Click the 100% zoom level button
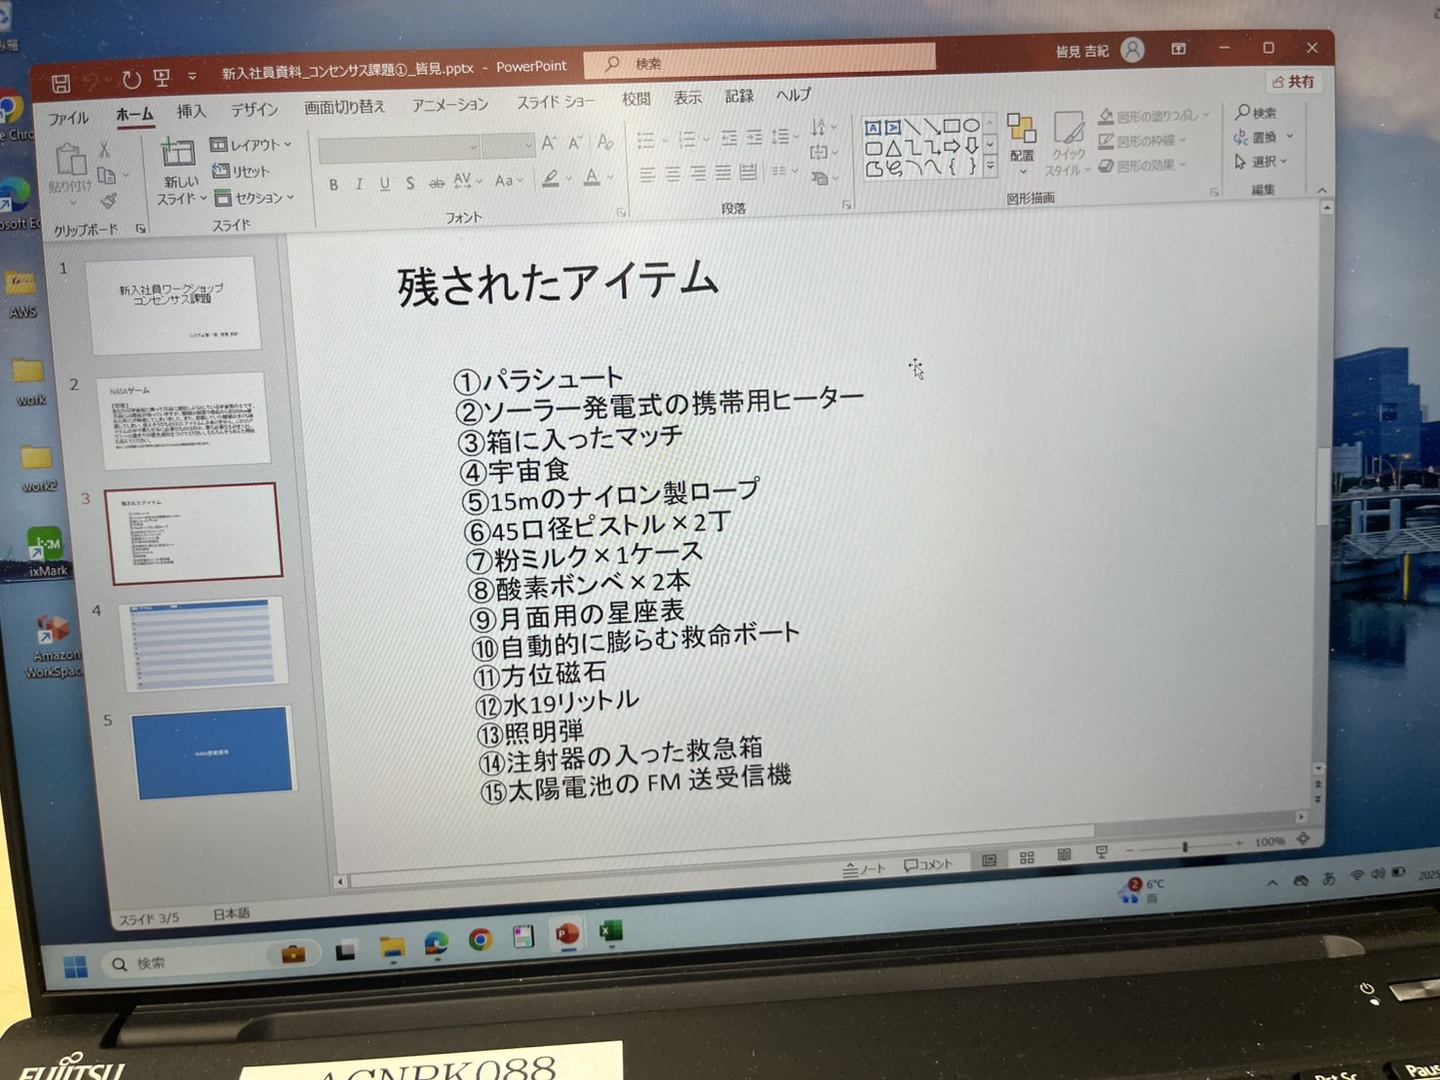 pyautogui.click(x=1269, y=842)
